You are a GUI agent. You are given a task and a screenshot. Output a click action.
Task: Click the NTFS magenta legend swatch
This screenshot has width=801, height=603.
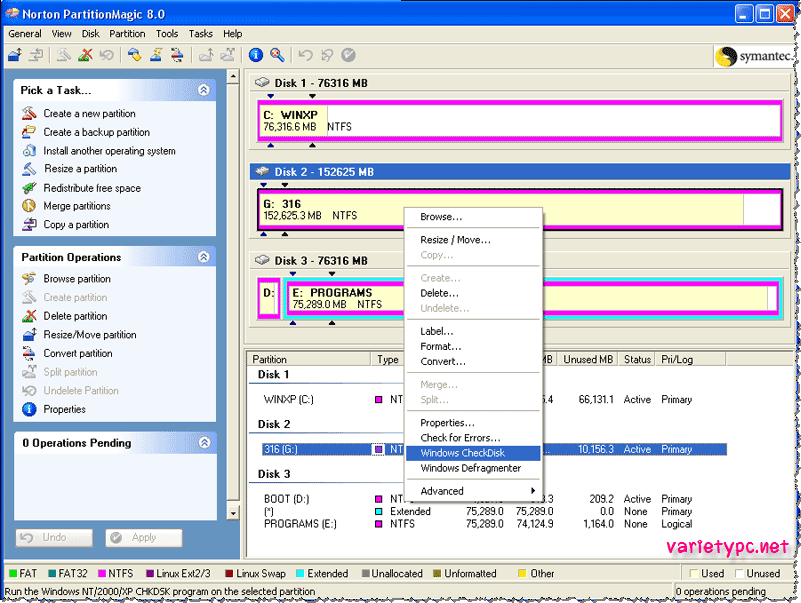[x=101, y=573]
